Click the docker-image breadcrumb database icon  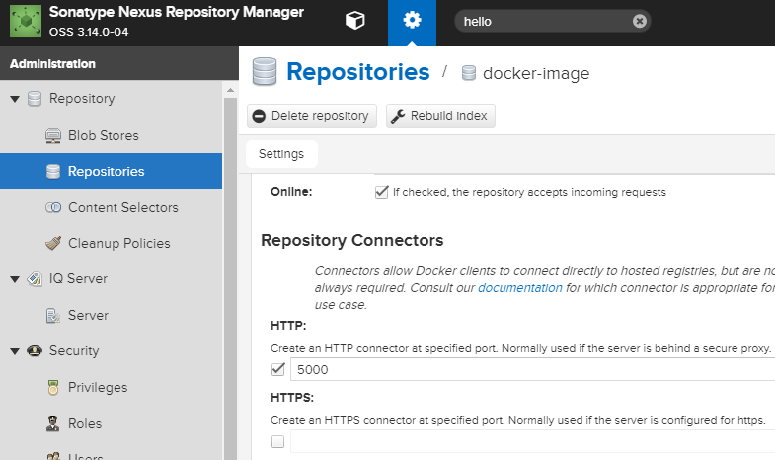(469, 73)
